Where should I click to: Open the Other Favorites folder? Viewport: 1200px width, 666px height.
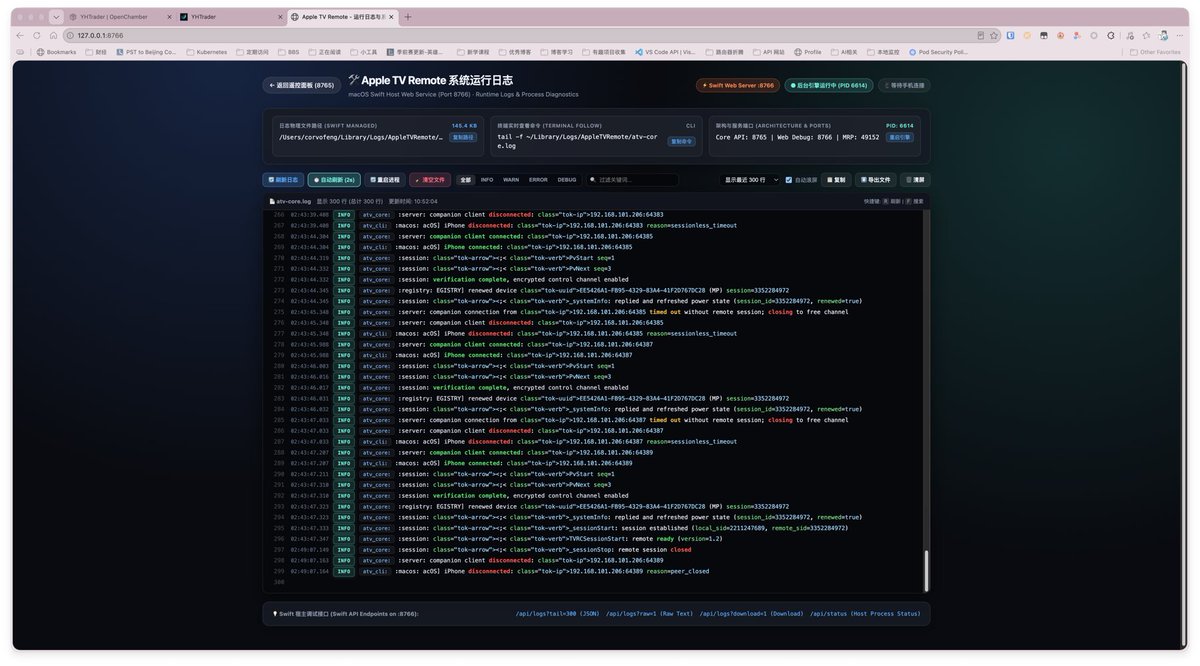[x=1156, y=52]
